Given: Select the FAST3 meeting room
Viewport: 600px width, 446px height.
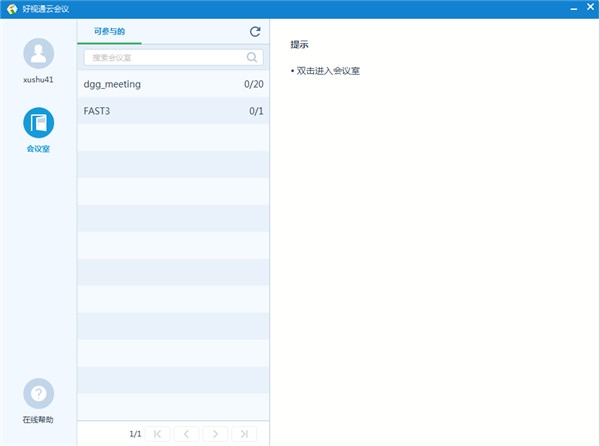Looking at the screenshot, I should tap(97, 111).
